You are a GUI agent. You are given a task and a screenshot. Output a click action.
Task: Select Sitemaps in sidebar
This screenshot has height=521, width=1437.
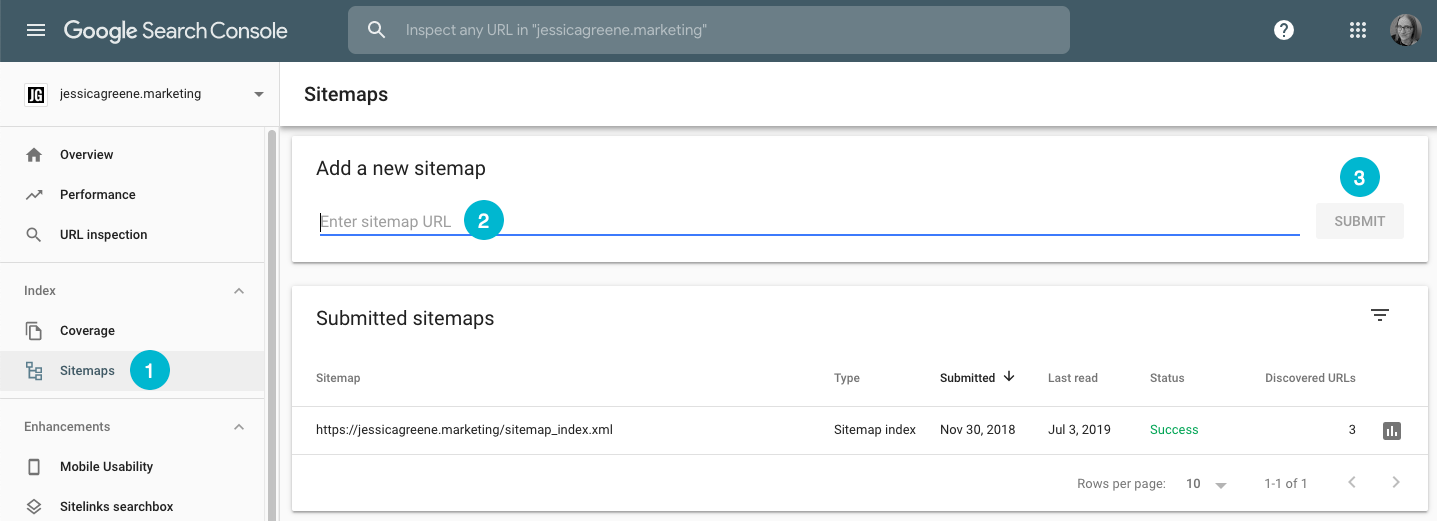click(x=132, y=371)
